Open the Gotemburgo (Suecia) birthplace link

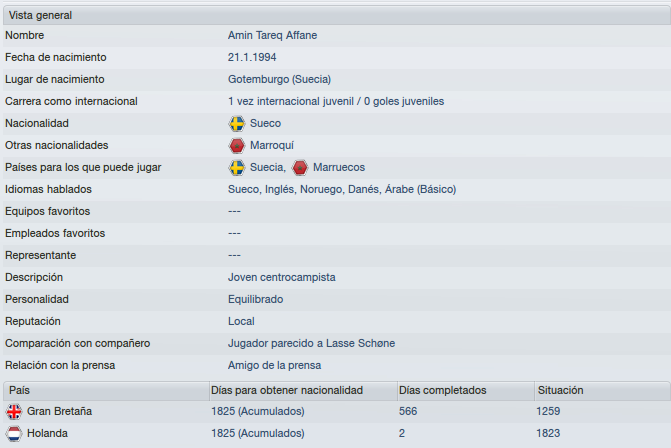279,79
